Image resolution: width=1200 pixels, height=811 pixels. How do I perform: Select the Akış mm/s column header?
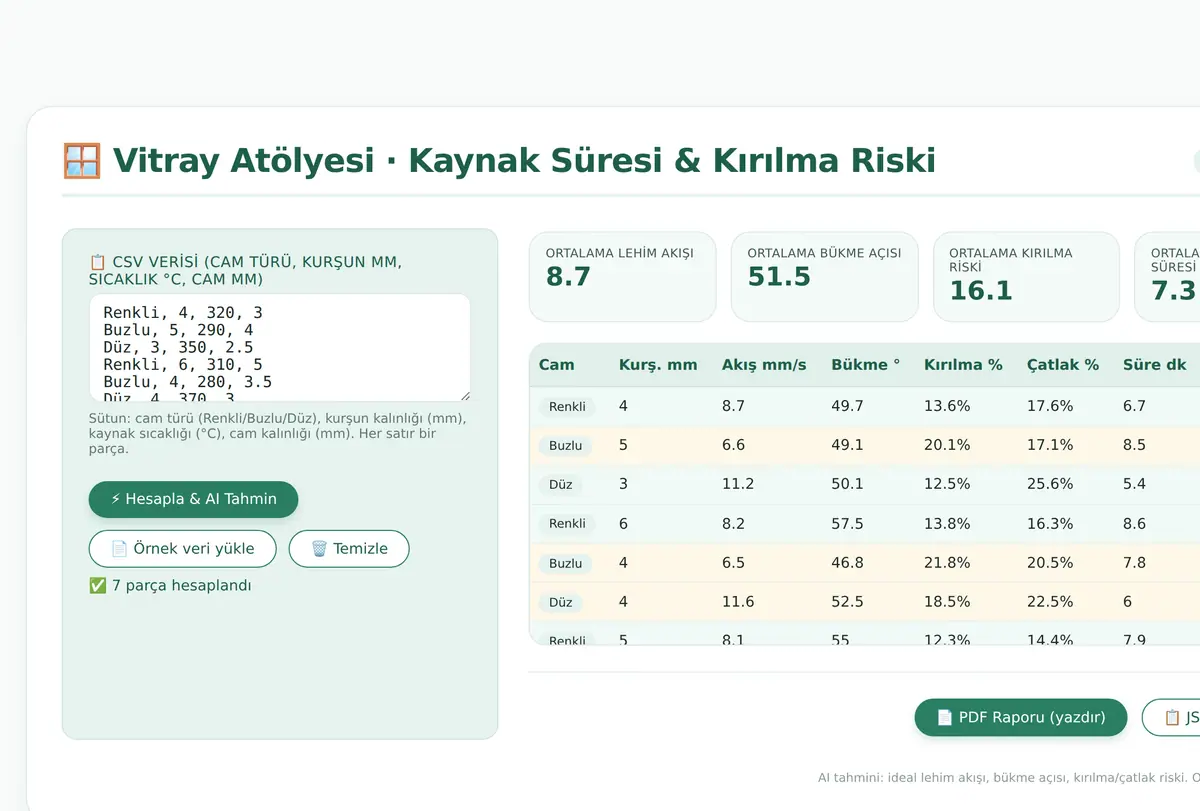[x=764, y=365]
